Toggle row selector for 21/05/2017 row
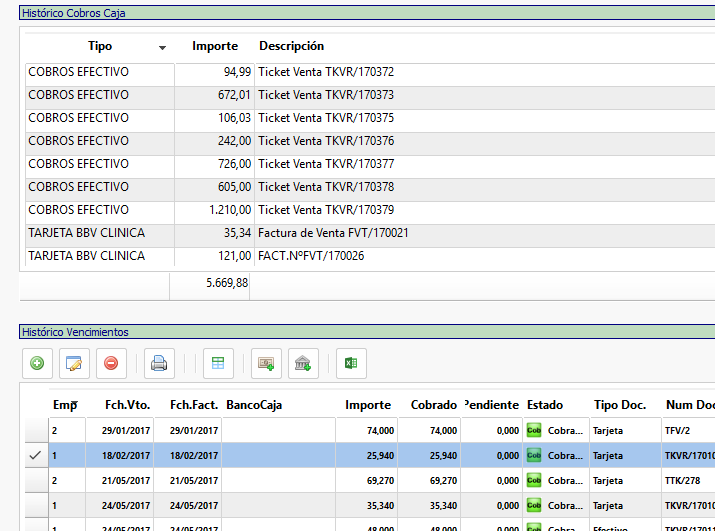Screen dimensions: 715x531 click(x=36, y=480)
